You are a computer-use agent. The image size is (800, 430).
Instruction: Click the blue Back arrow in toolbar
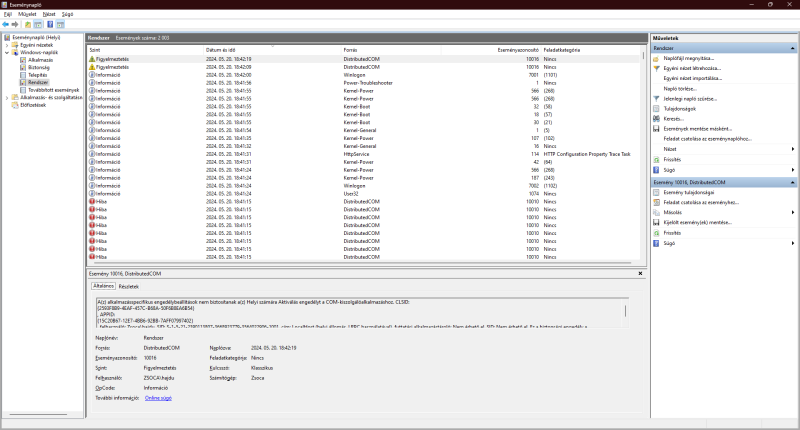6,24
